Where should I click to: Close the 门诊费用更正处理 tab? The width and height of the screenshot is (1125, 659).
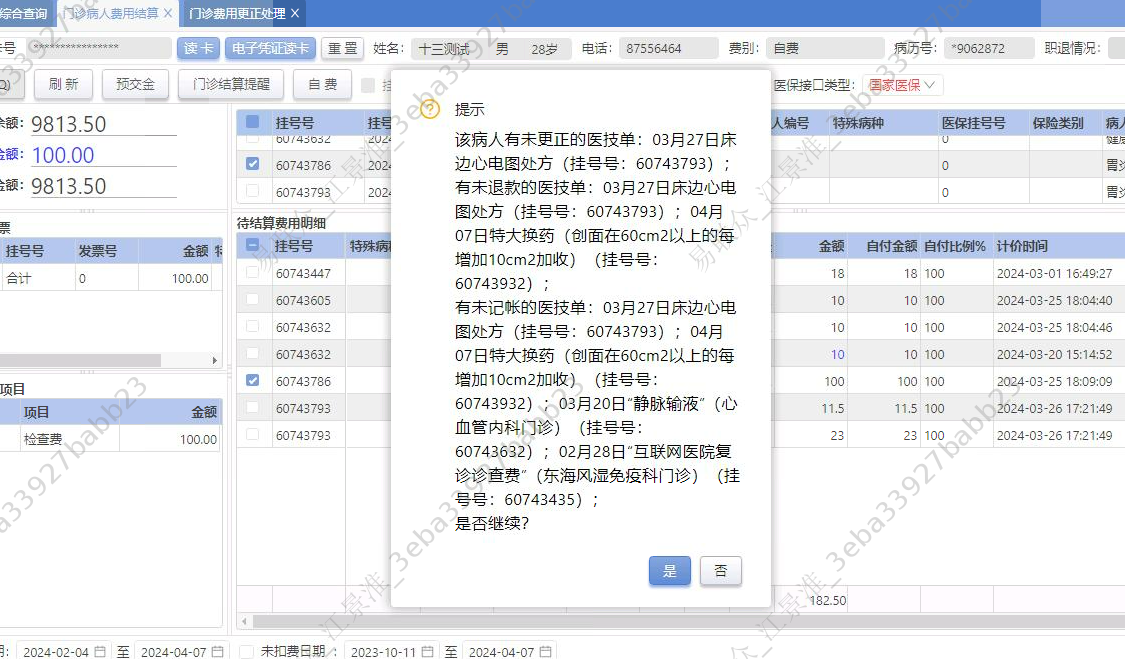pyautogui.click(x=294, y=13)
